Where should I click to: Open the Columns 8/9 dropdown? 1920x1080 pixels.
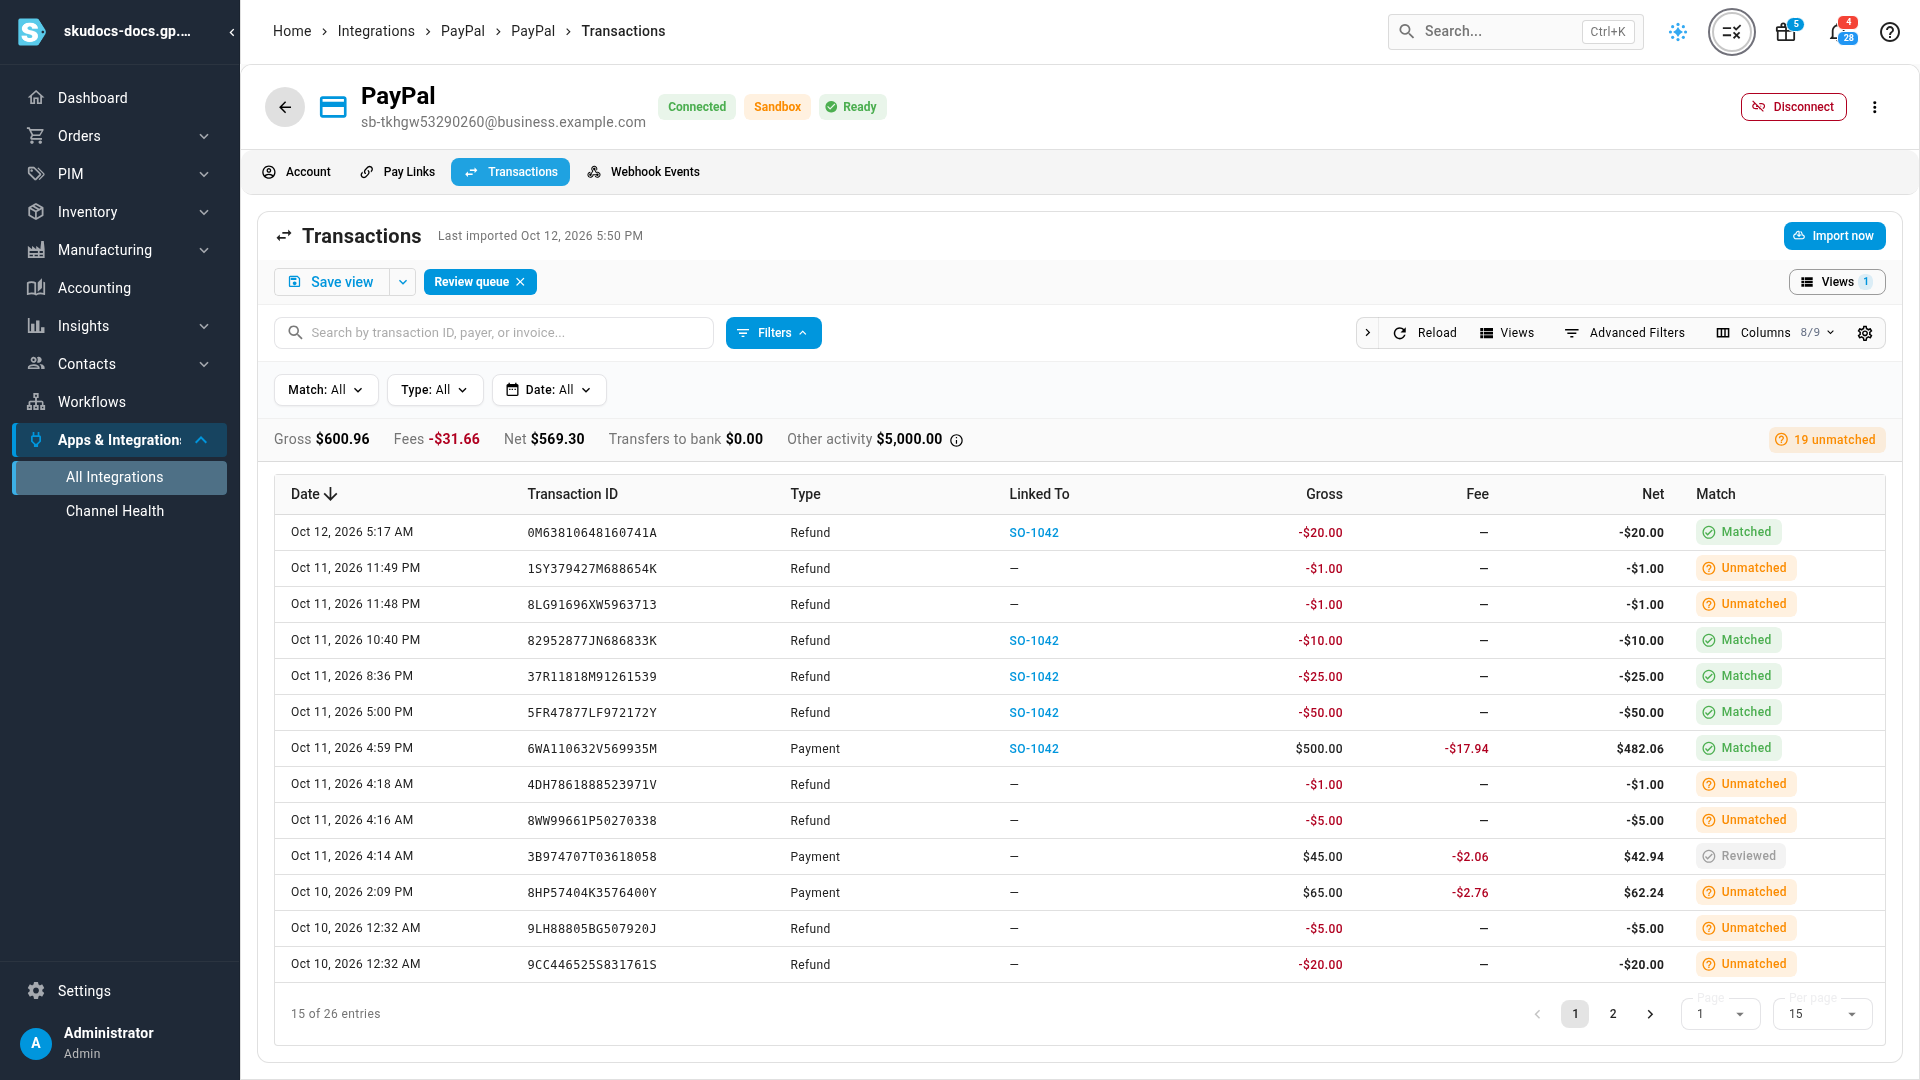(x=1776, y=333)
